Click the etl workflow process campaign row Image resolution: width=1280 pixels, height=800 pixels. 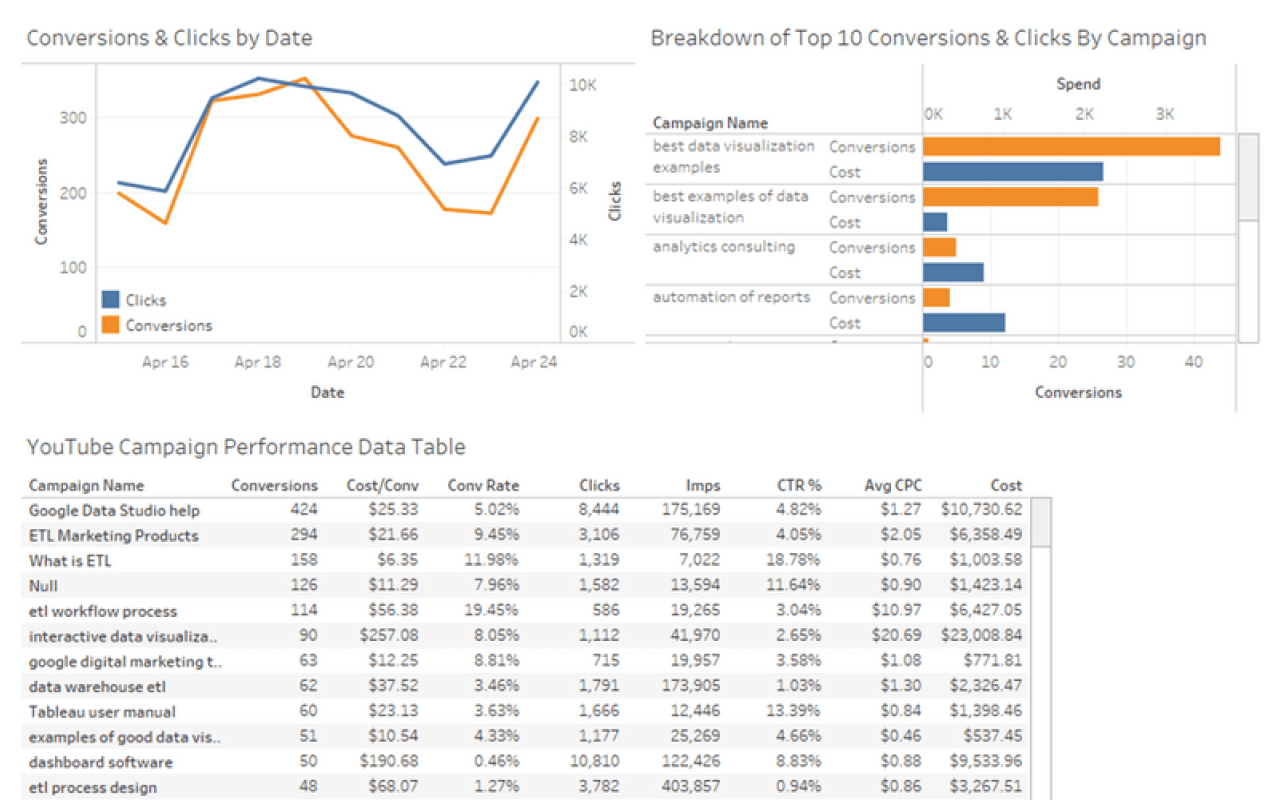pyautogui.click(x=102, y=611)
